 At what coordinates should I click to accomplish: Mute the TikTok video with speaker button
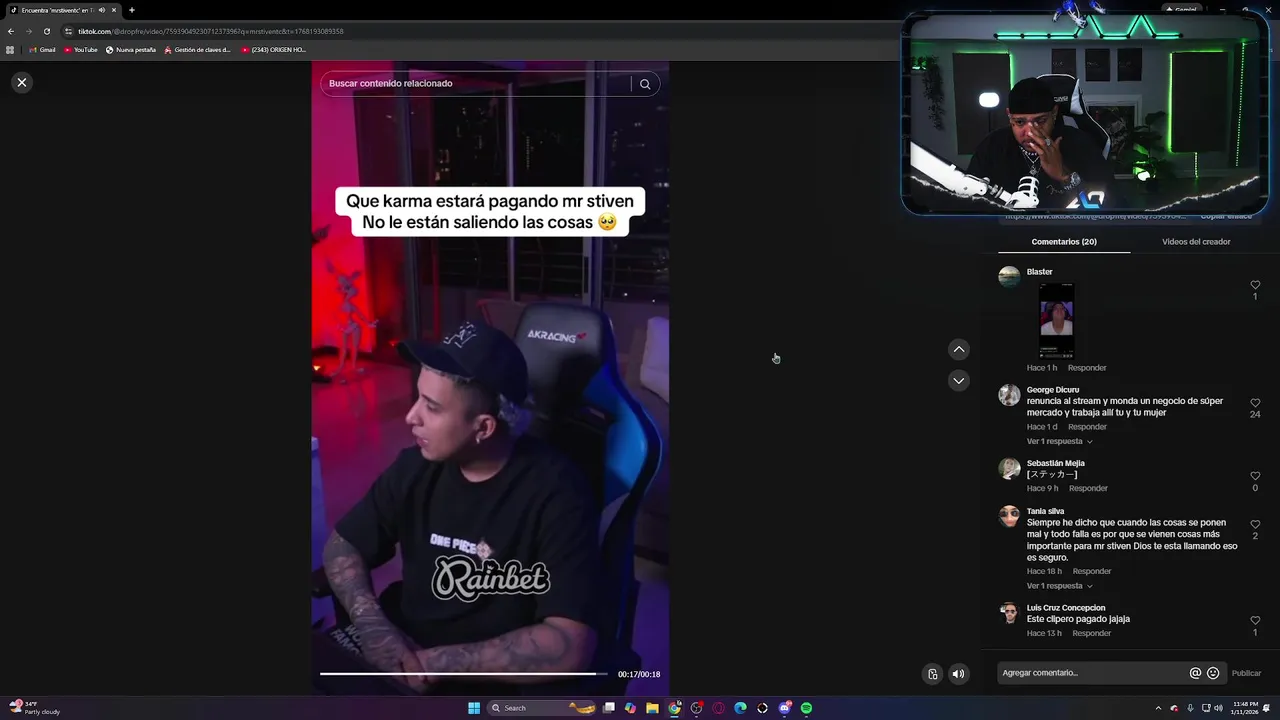point(958,673)
